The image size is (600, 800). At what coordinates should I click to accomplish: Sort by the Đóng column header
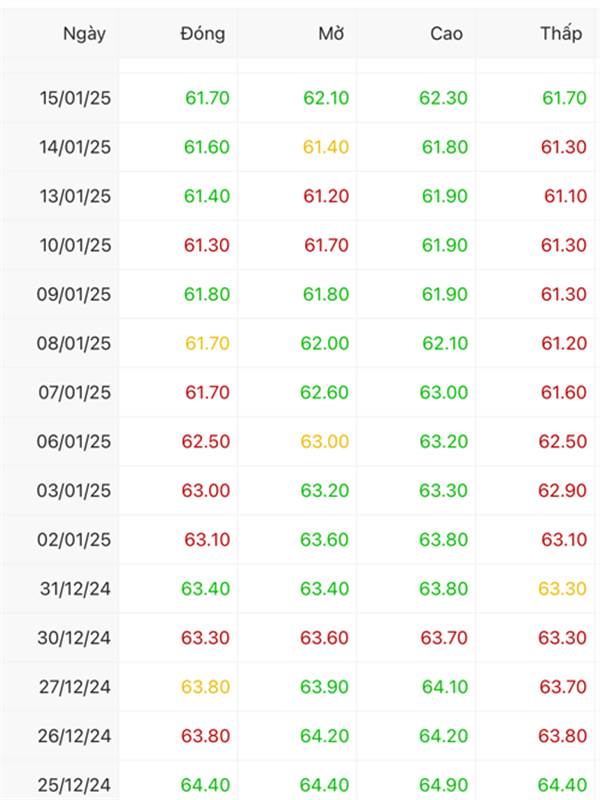coord(203,33)
